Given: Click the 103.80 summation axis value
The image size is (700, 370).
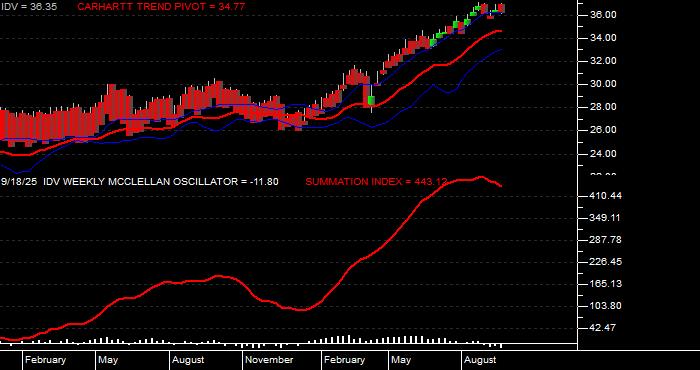Looking at the screenshot, I should pos(605,306).
